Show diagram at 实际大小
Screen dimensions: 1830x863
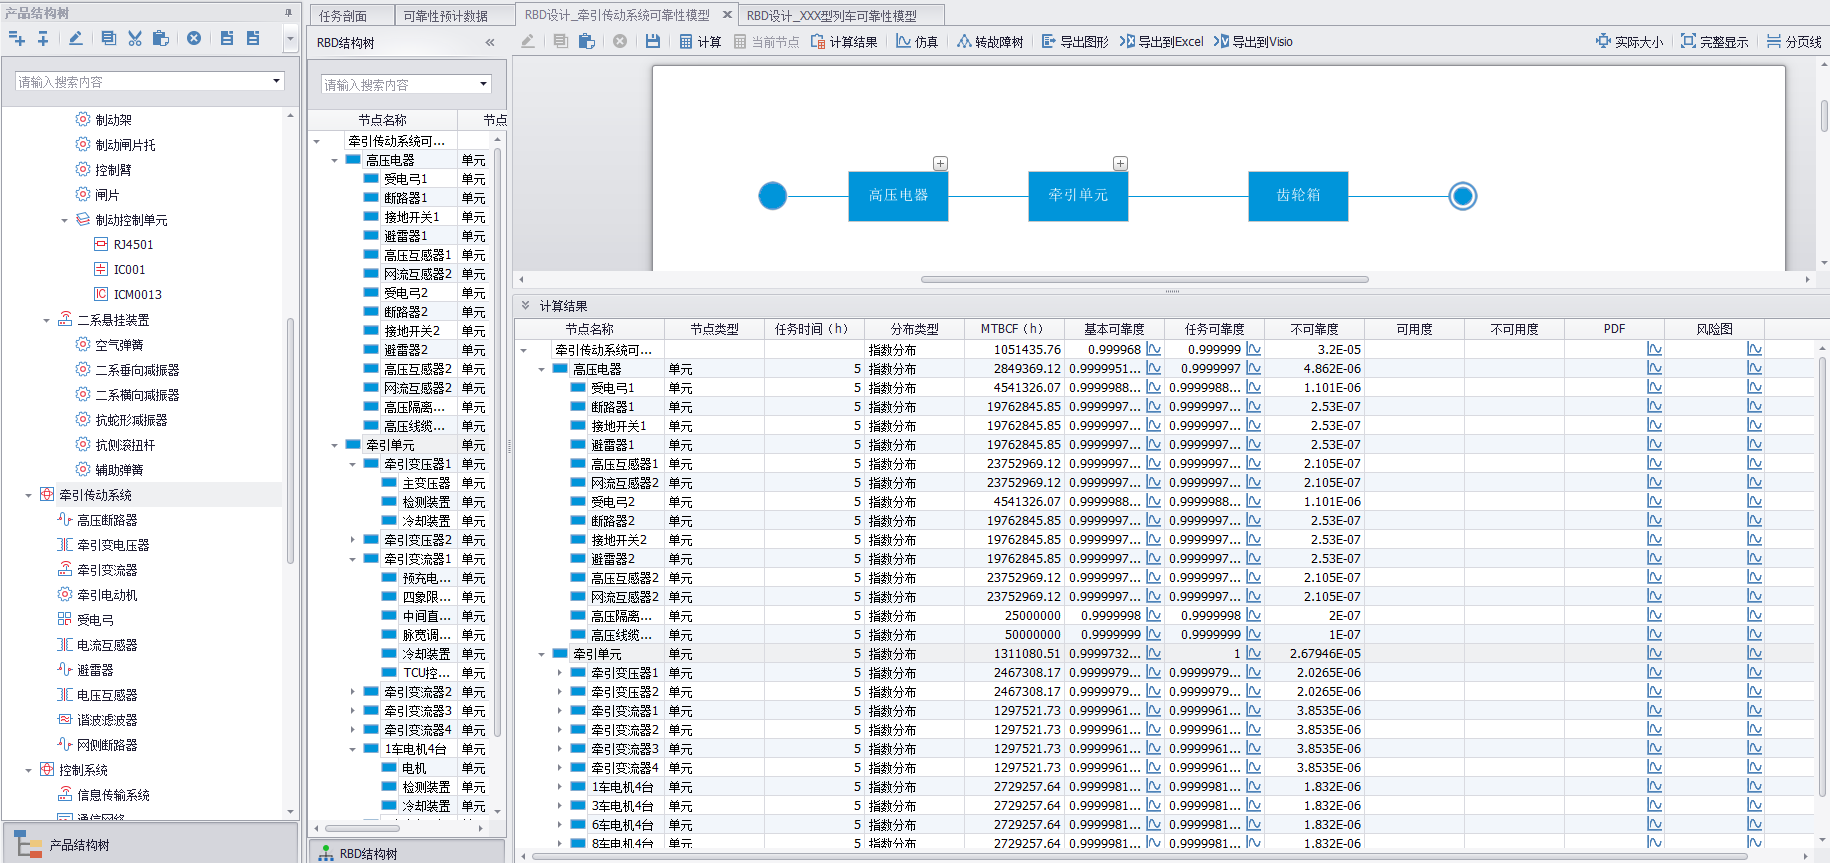pos(1629,41)
